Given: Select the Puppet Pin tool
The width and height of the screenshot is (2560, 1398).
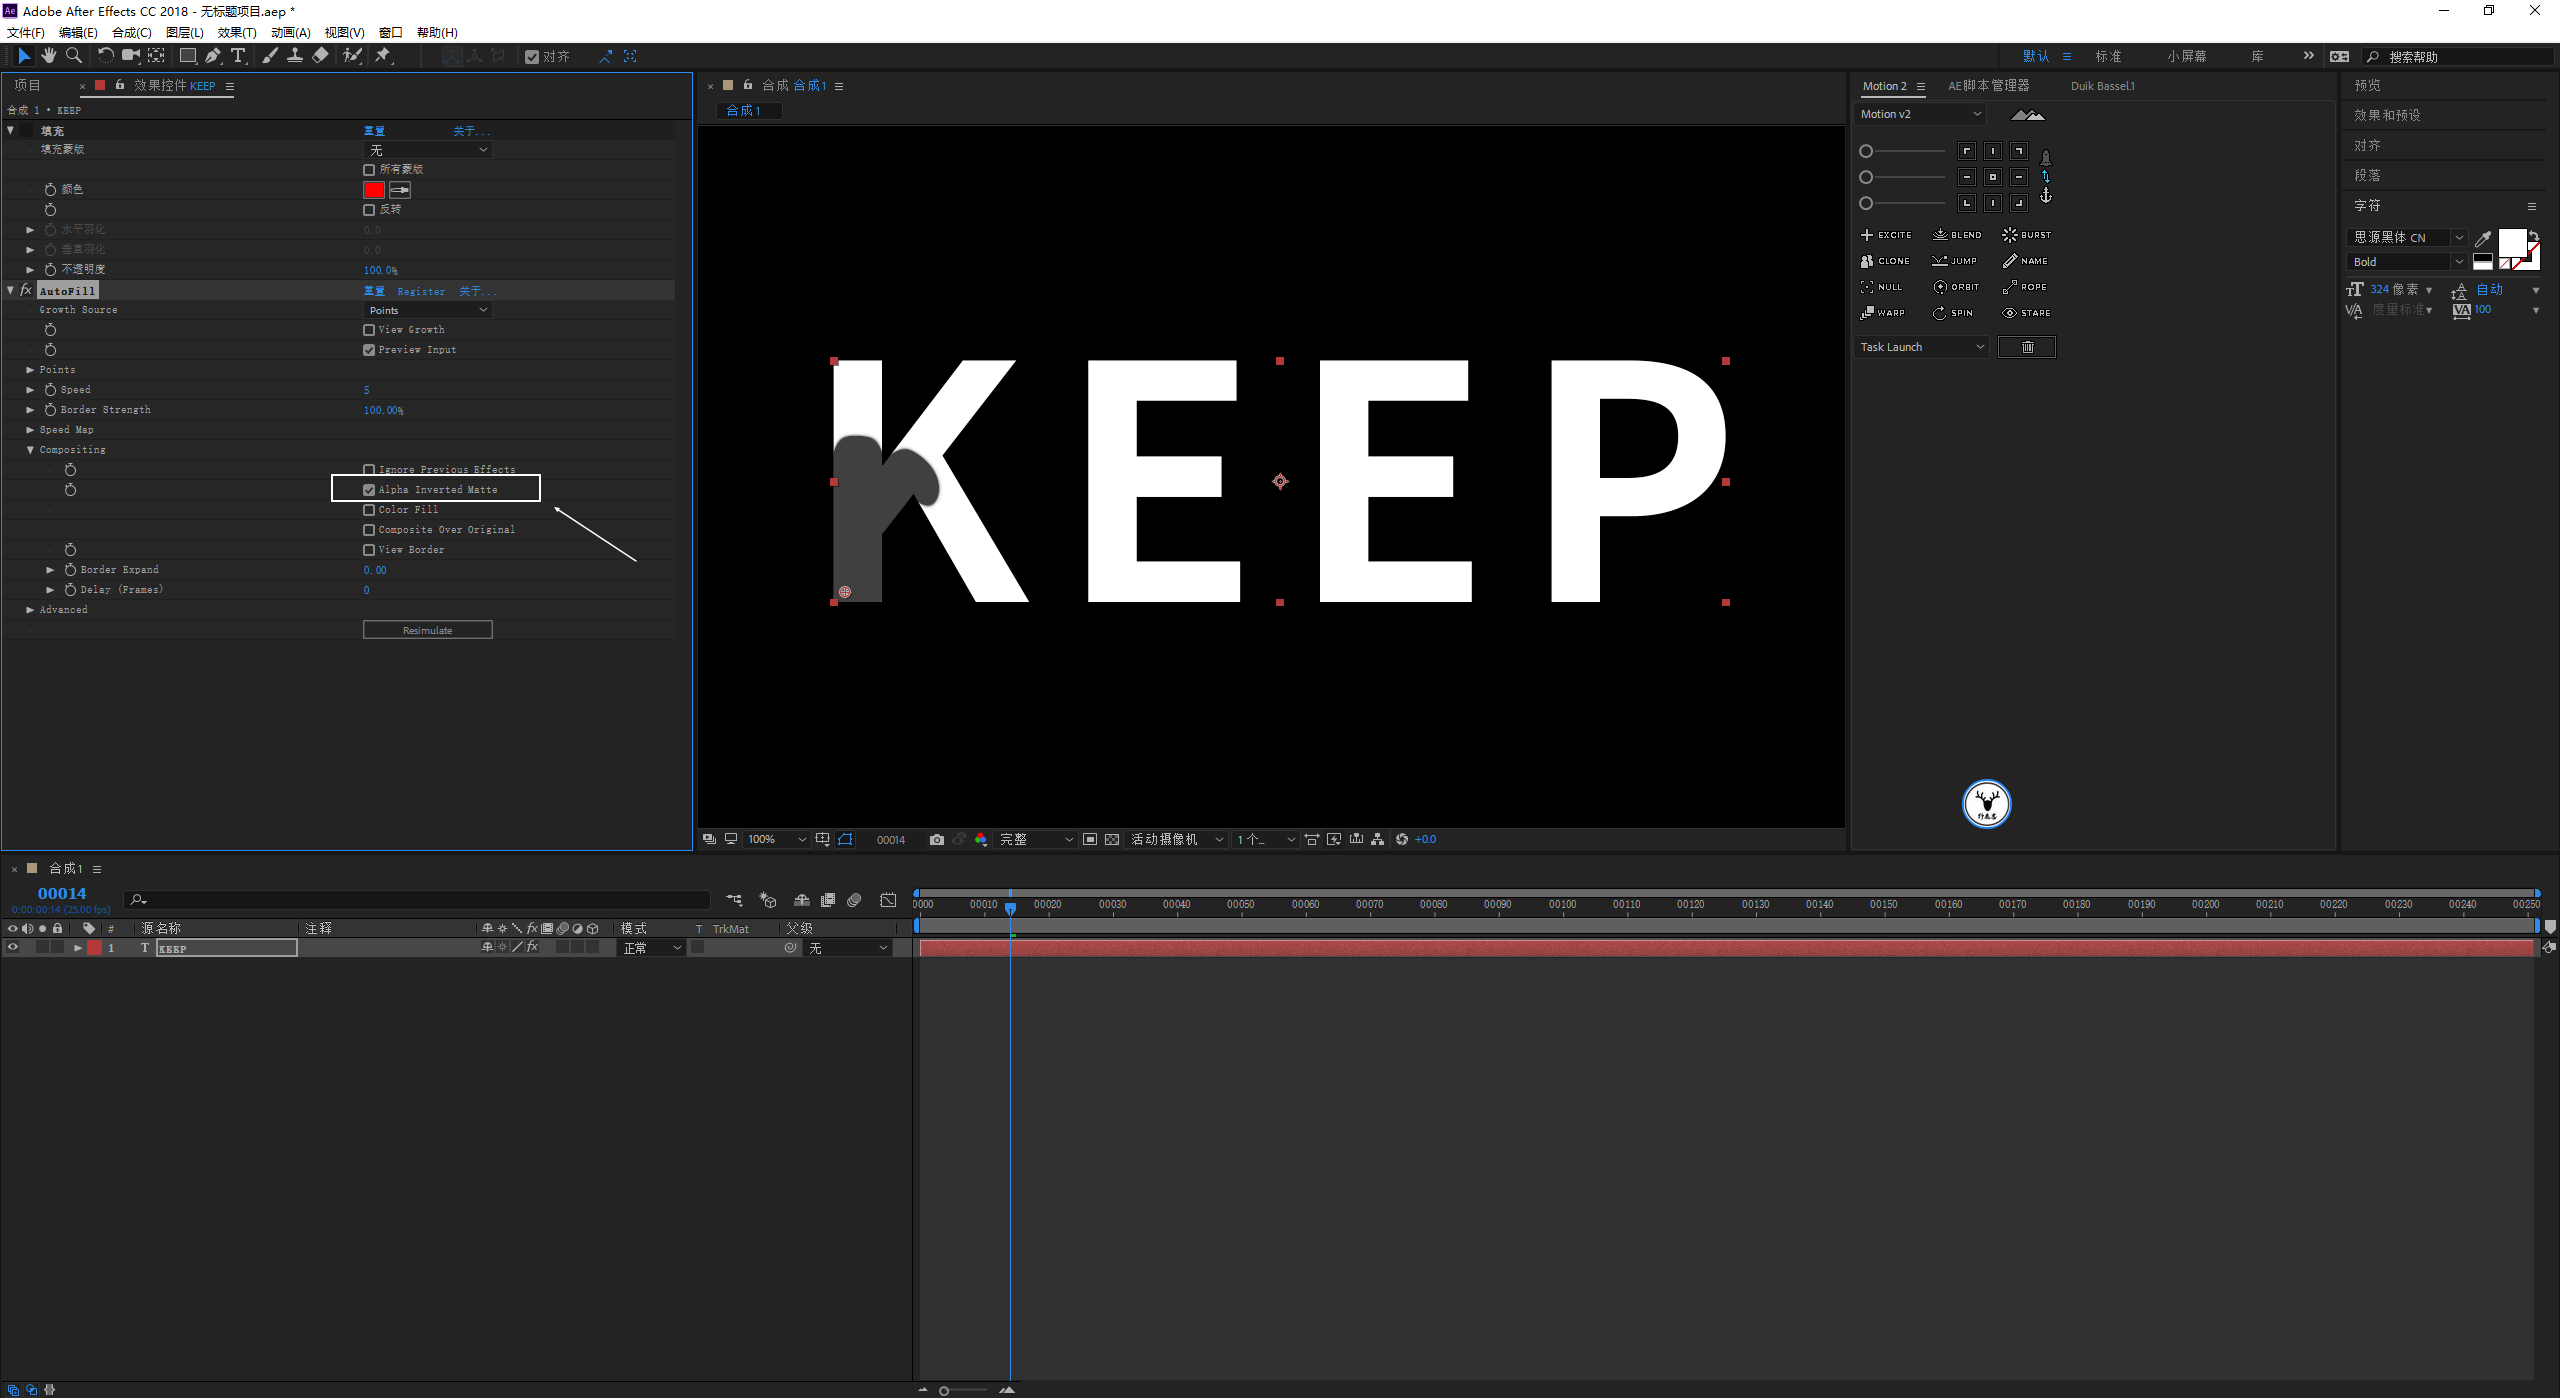Looking at the screenshot, I should [x=383, y=56].
